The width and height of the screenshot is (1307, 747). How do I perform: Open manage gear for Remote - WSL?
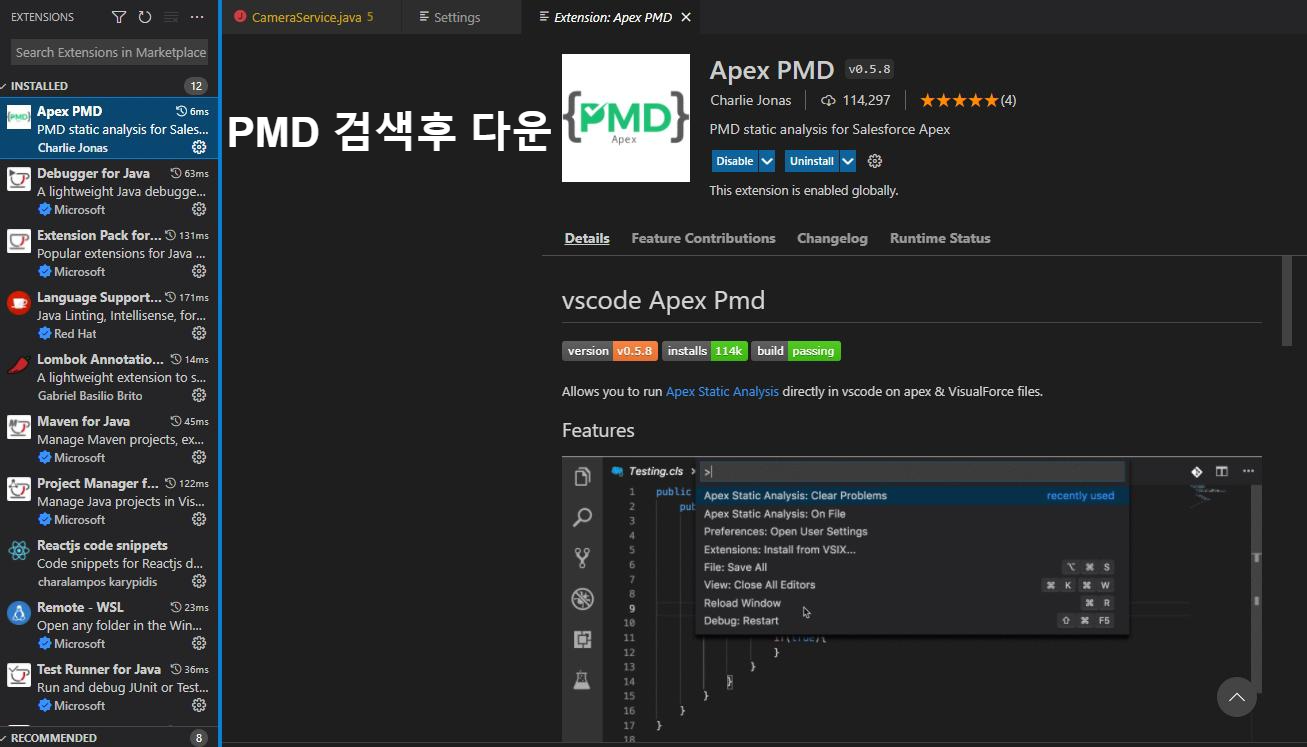pos(199,643)
